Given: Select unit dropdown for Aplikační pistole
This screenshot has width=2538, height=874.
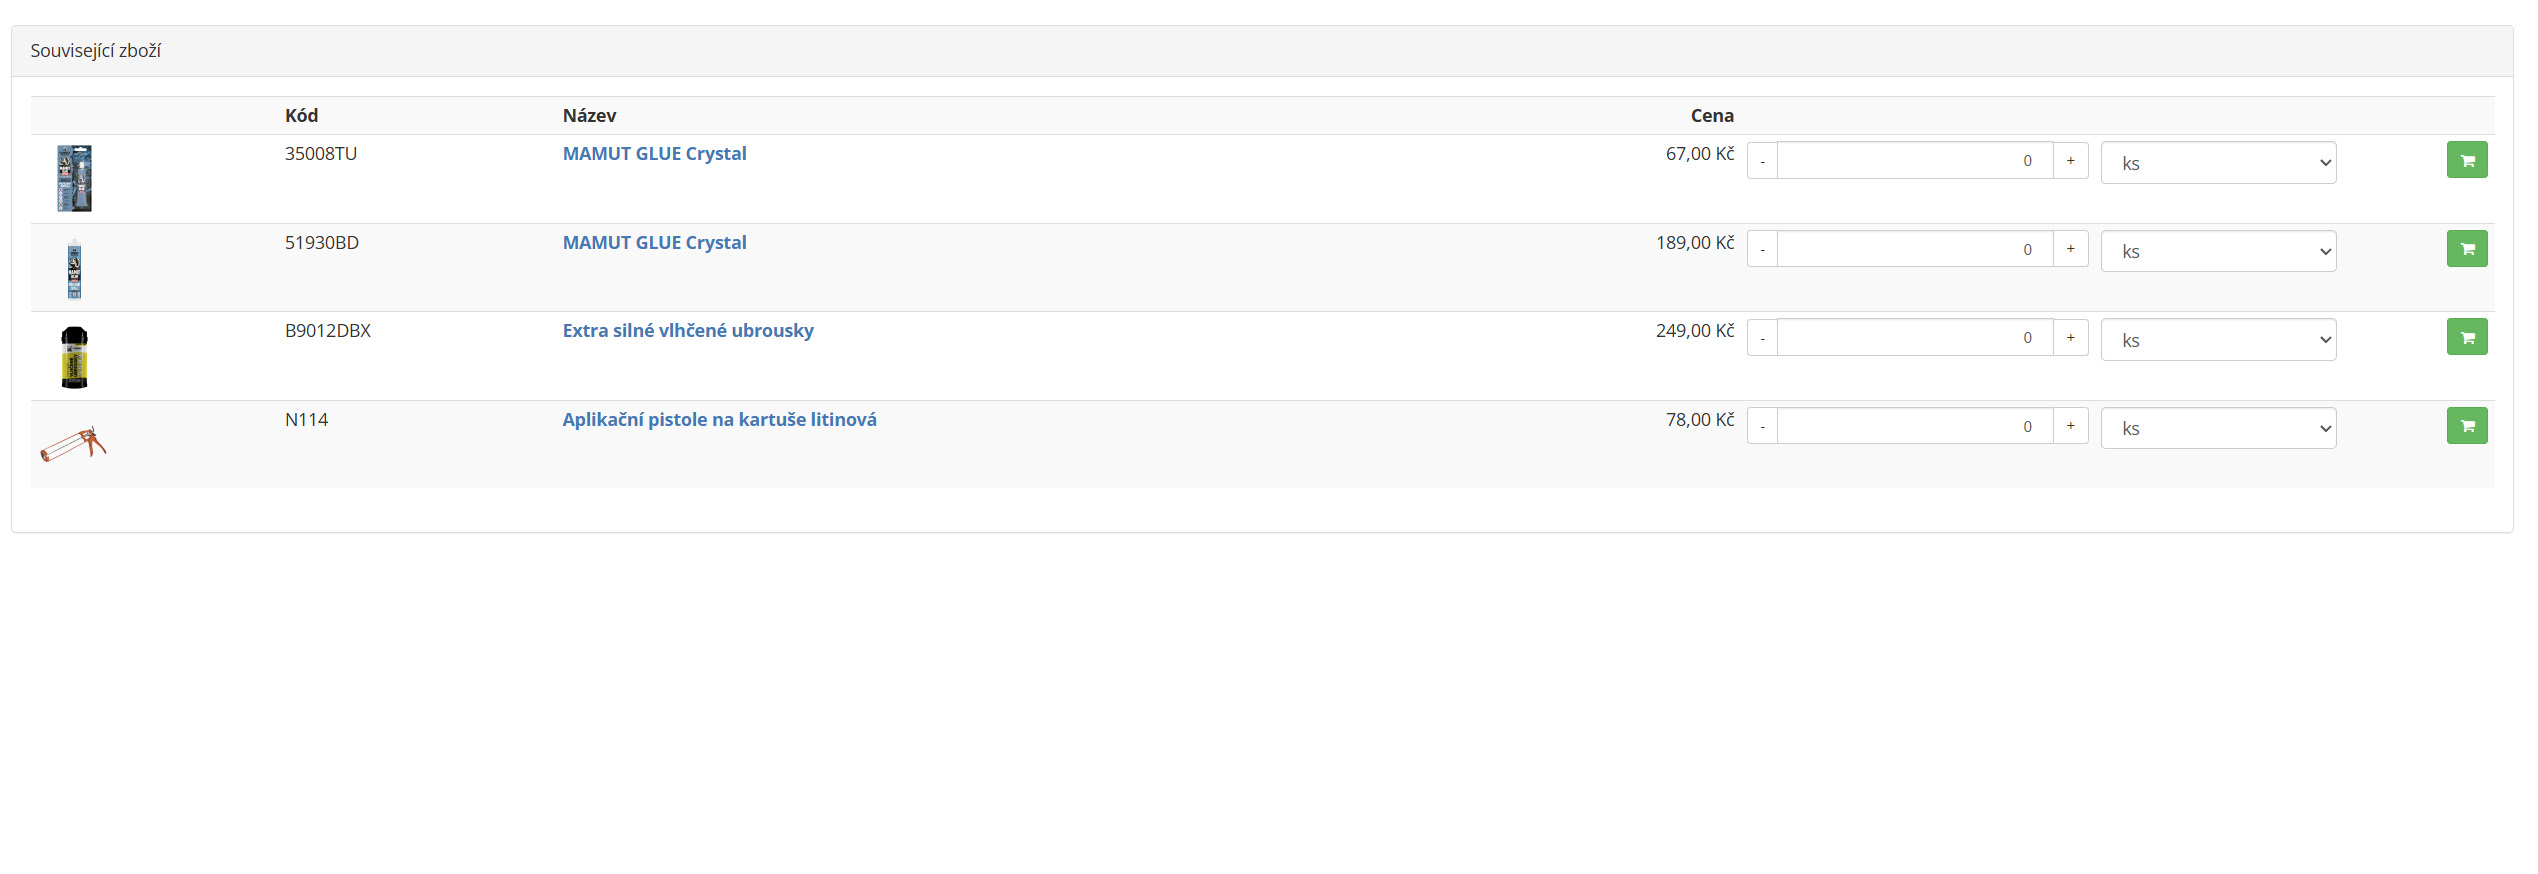Looking at the screenshot, I should [x=2217, y=428].
